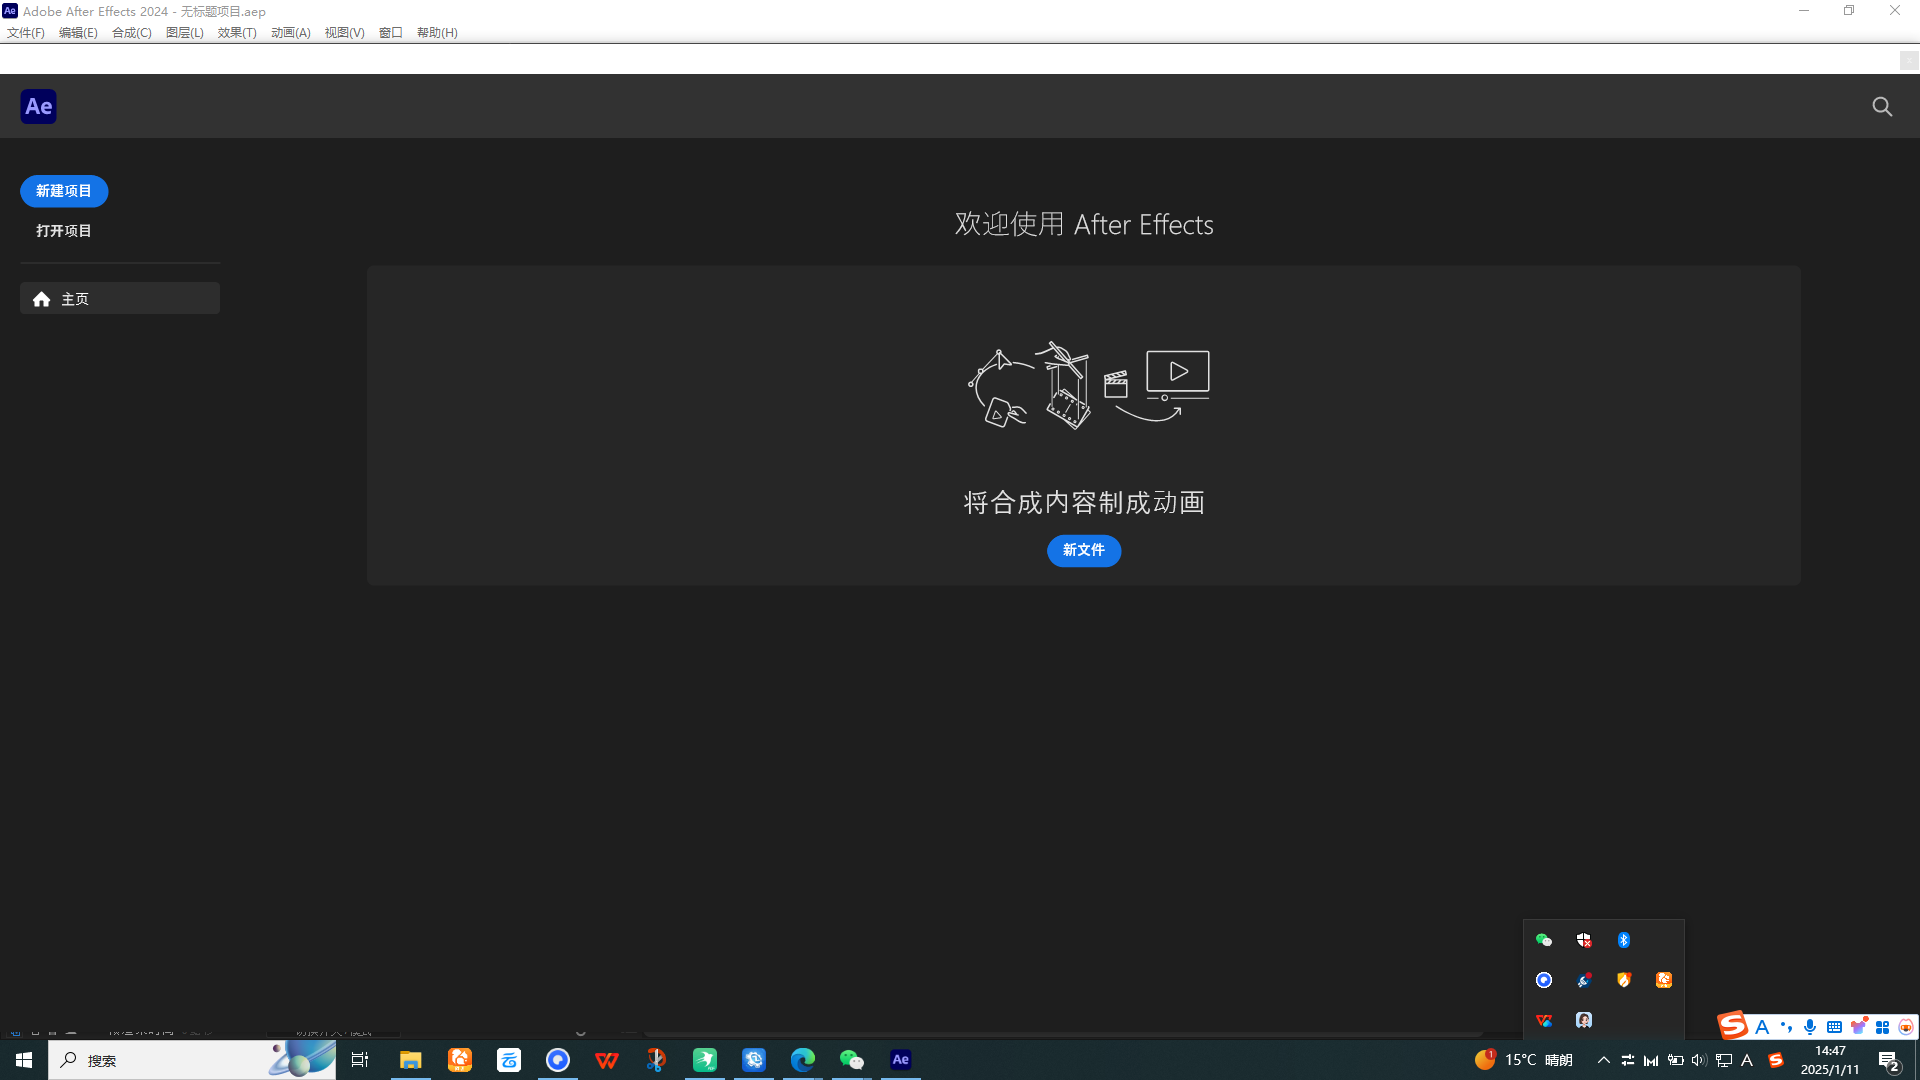1920x1080 pixels.
Task: Open Task View on the taskbar
Action: pos(360,1060)
